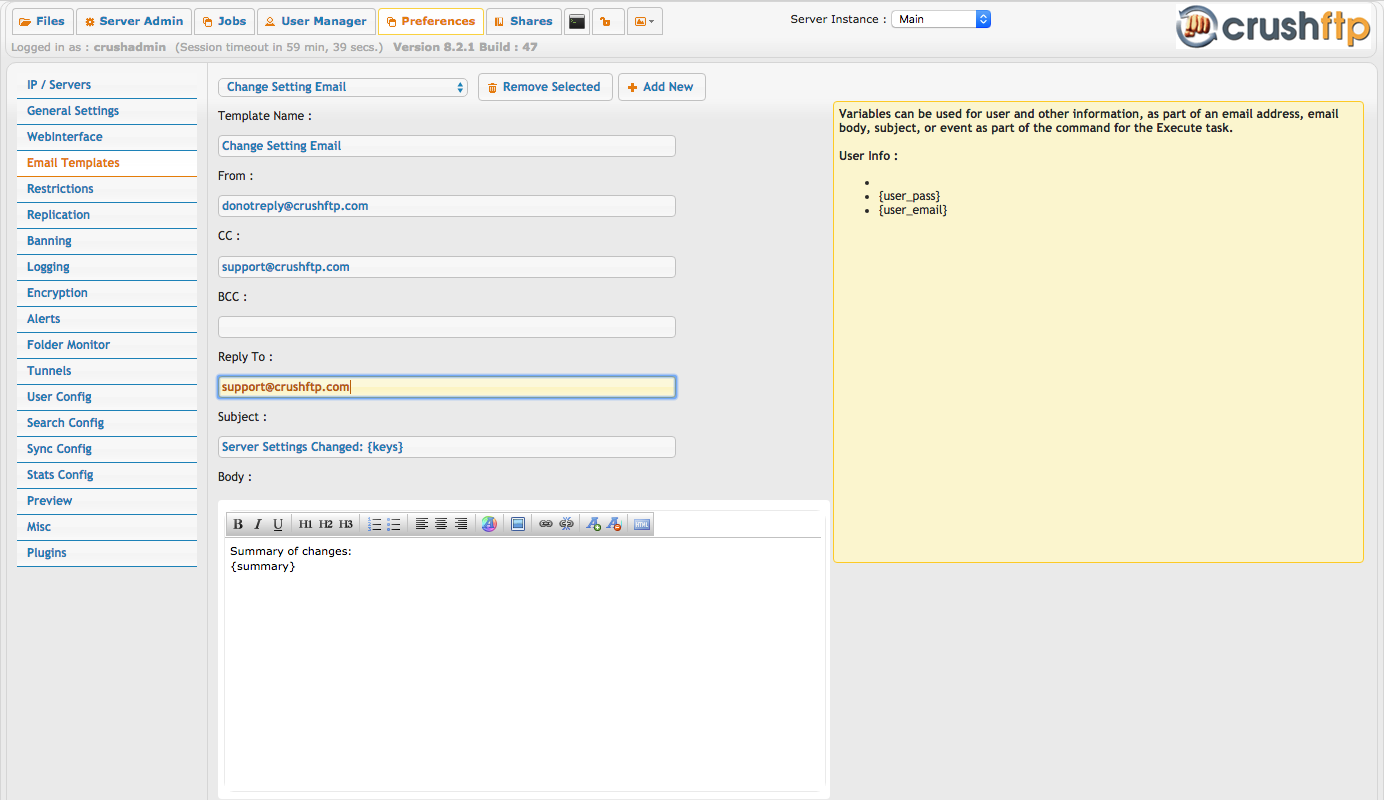Open the email template selector dropdown

343,87
